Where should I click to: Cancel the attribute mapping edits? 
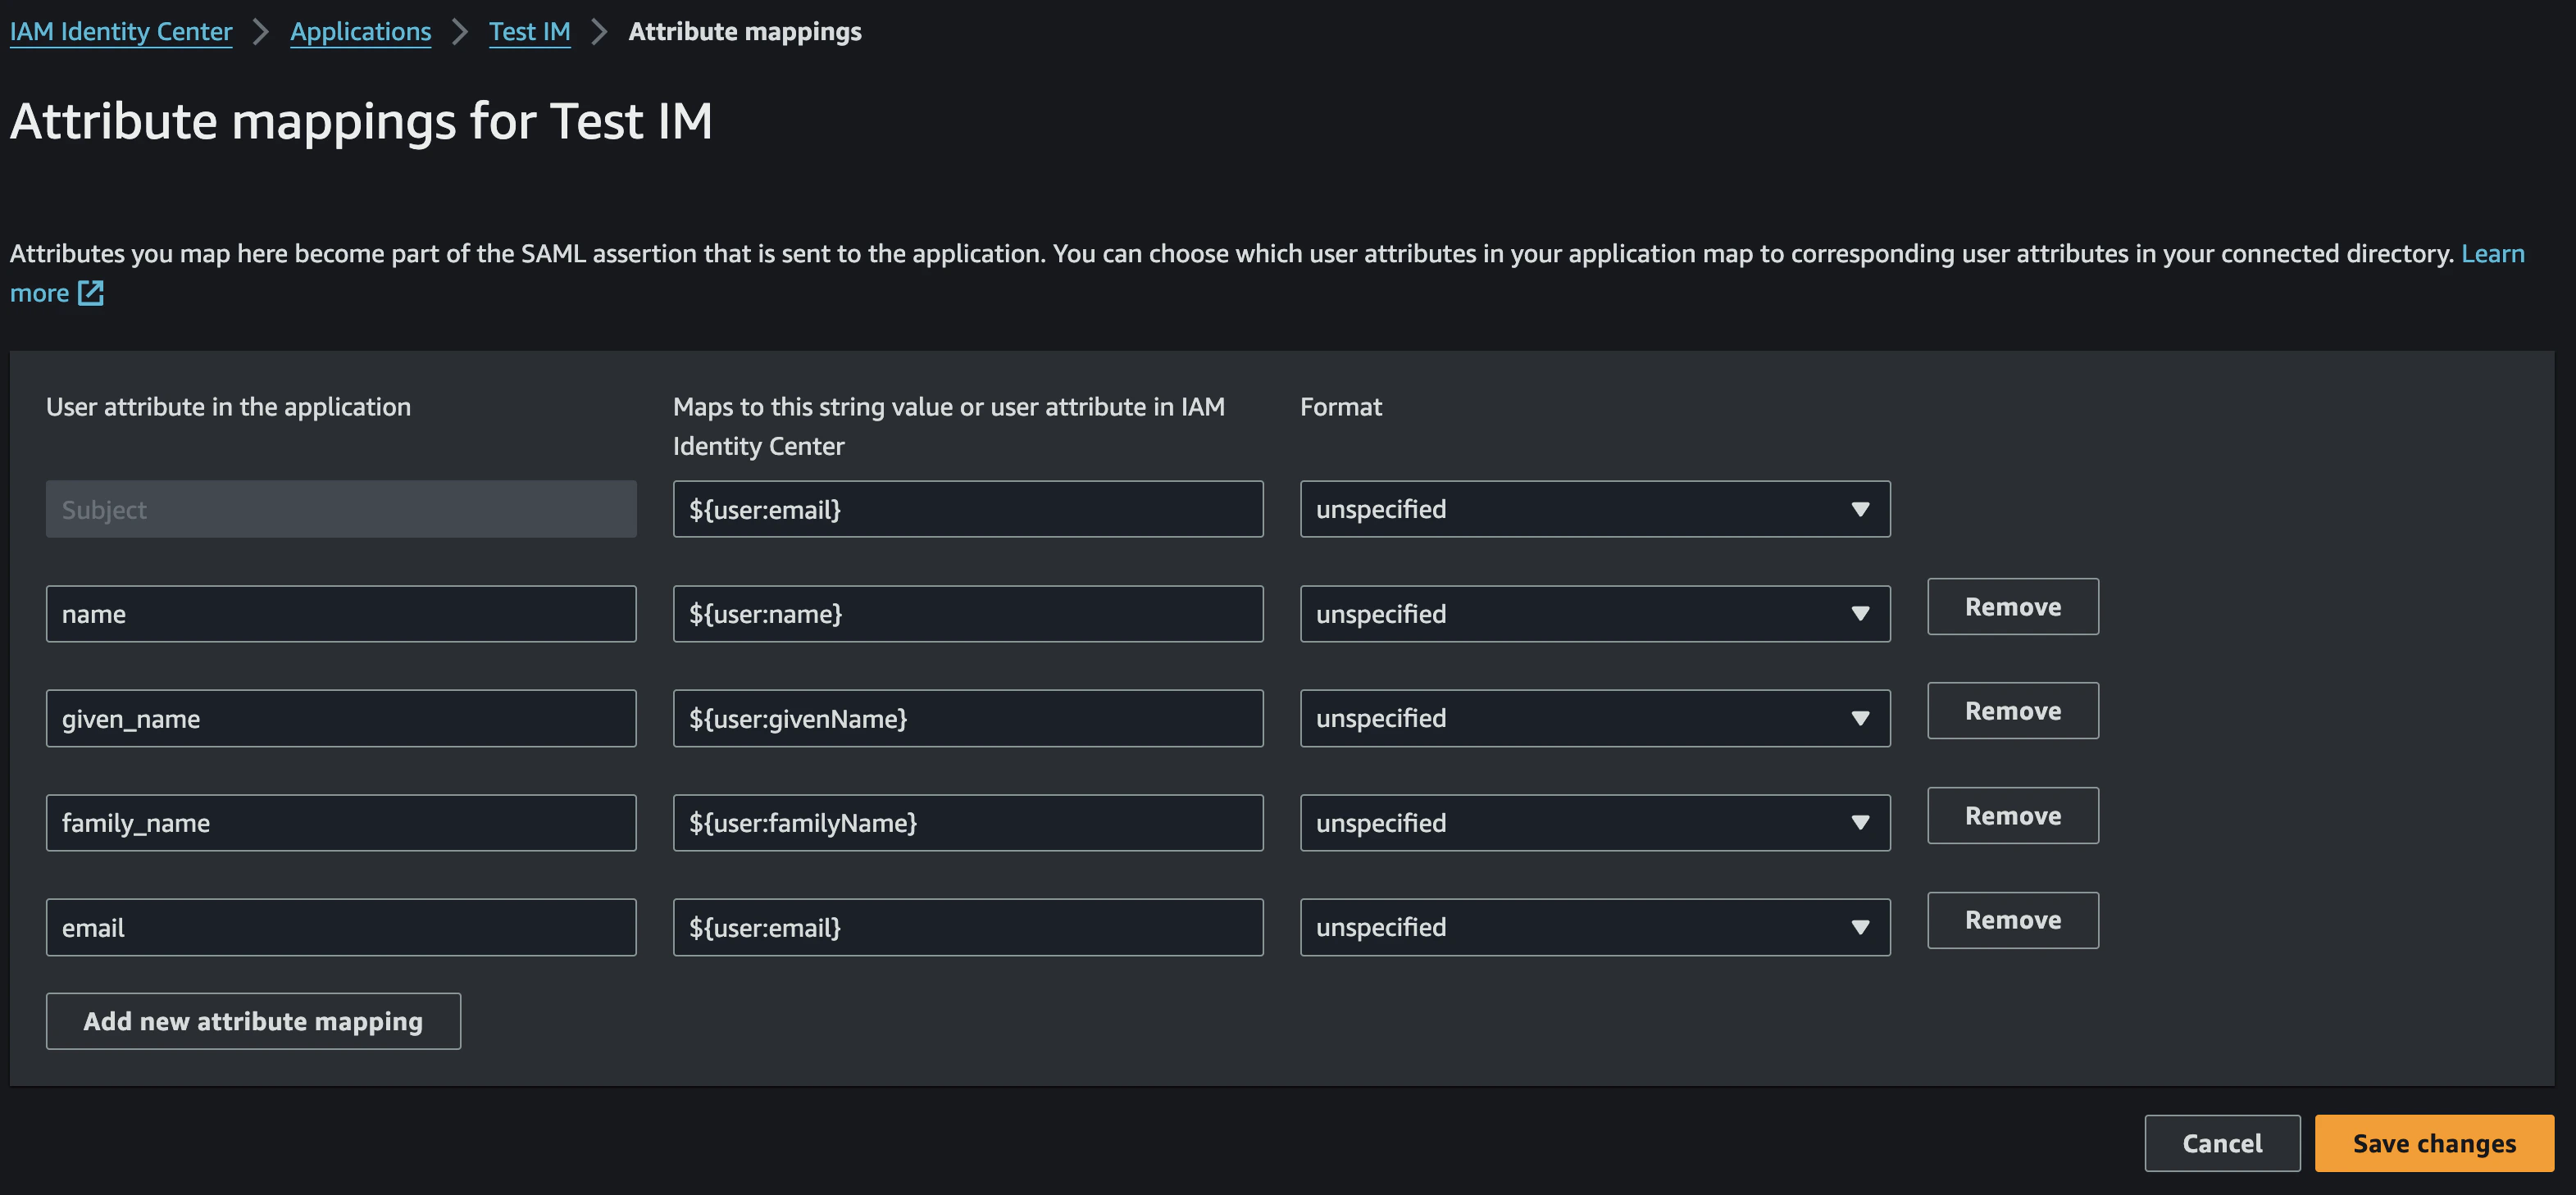pyautogui.click(x=2221, y=1143)
